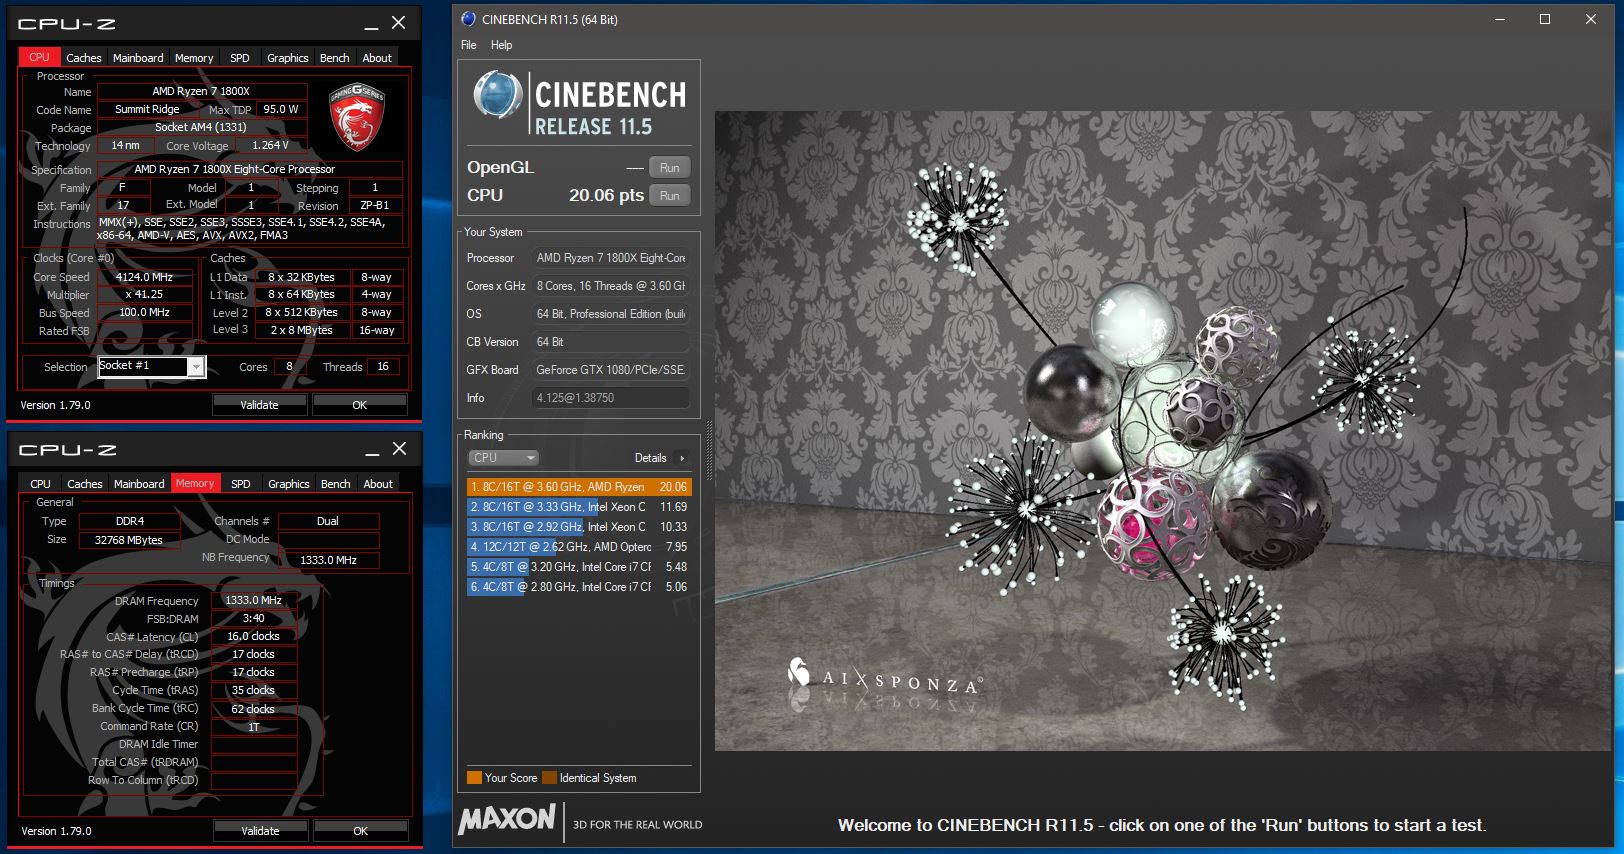Click the MAXON logo at bottom
The image size is (1624, 854).
coord(507,819)
